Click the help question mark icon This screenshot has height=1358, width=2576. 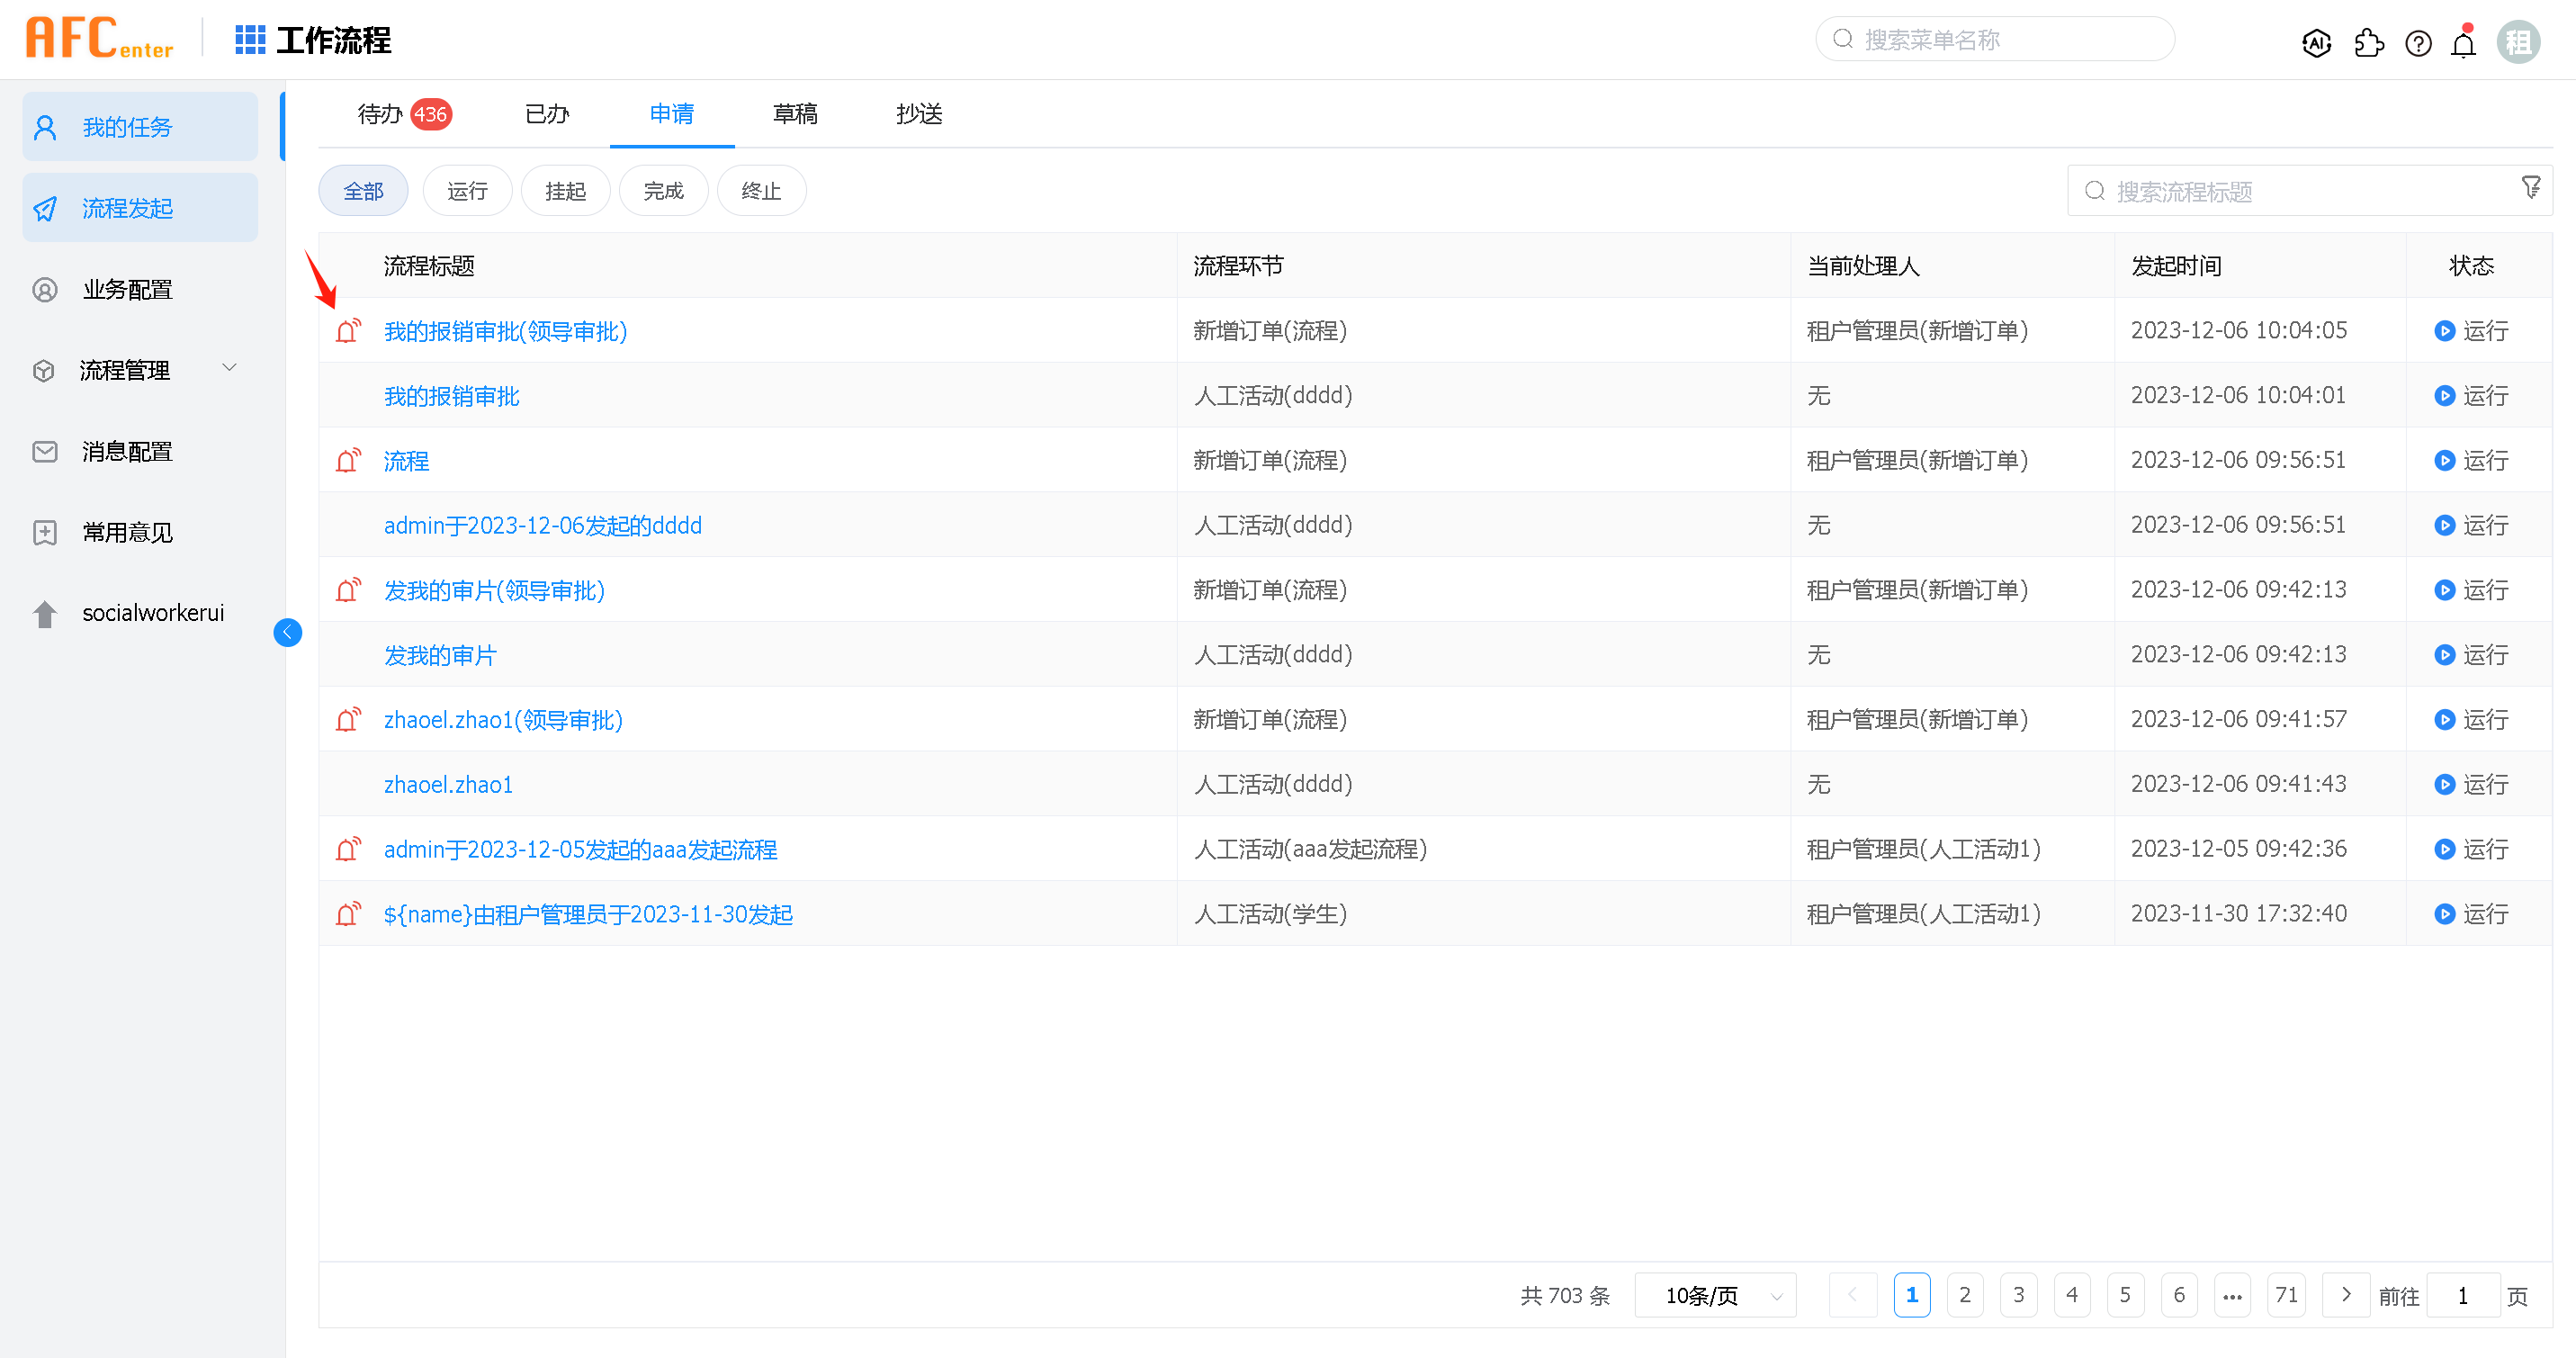pos(2418,43)
